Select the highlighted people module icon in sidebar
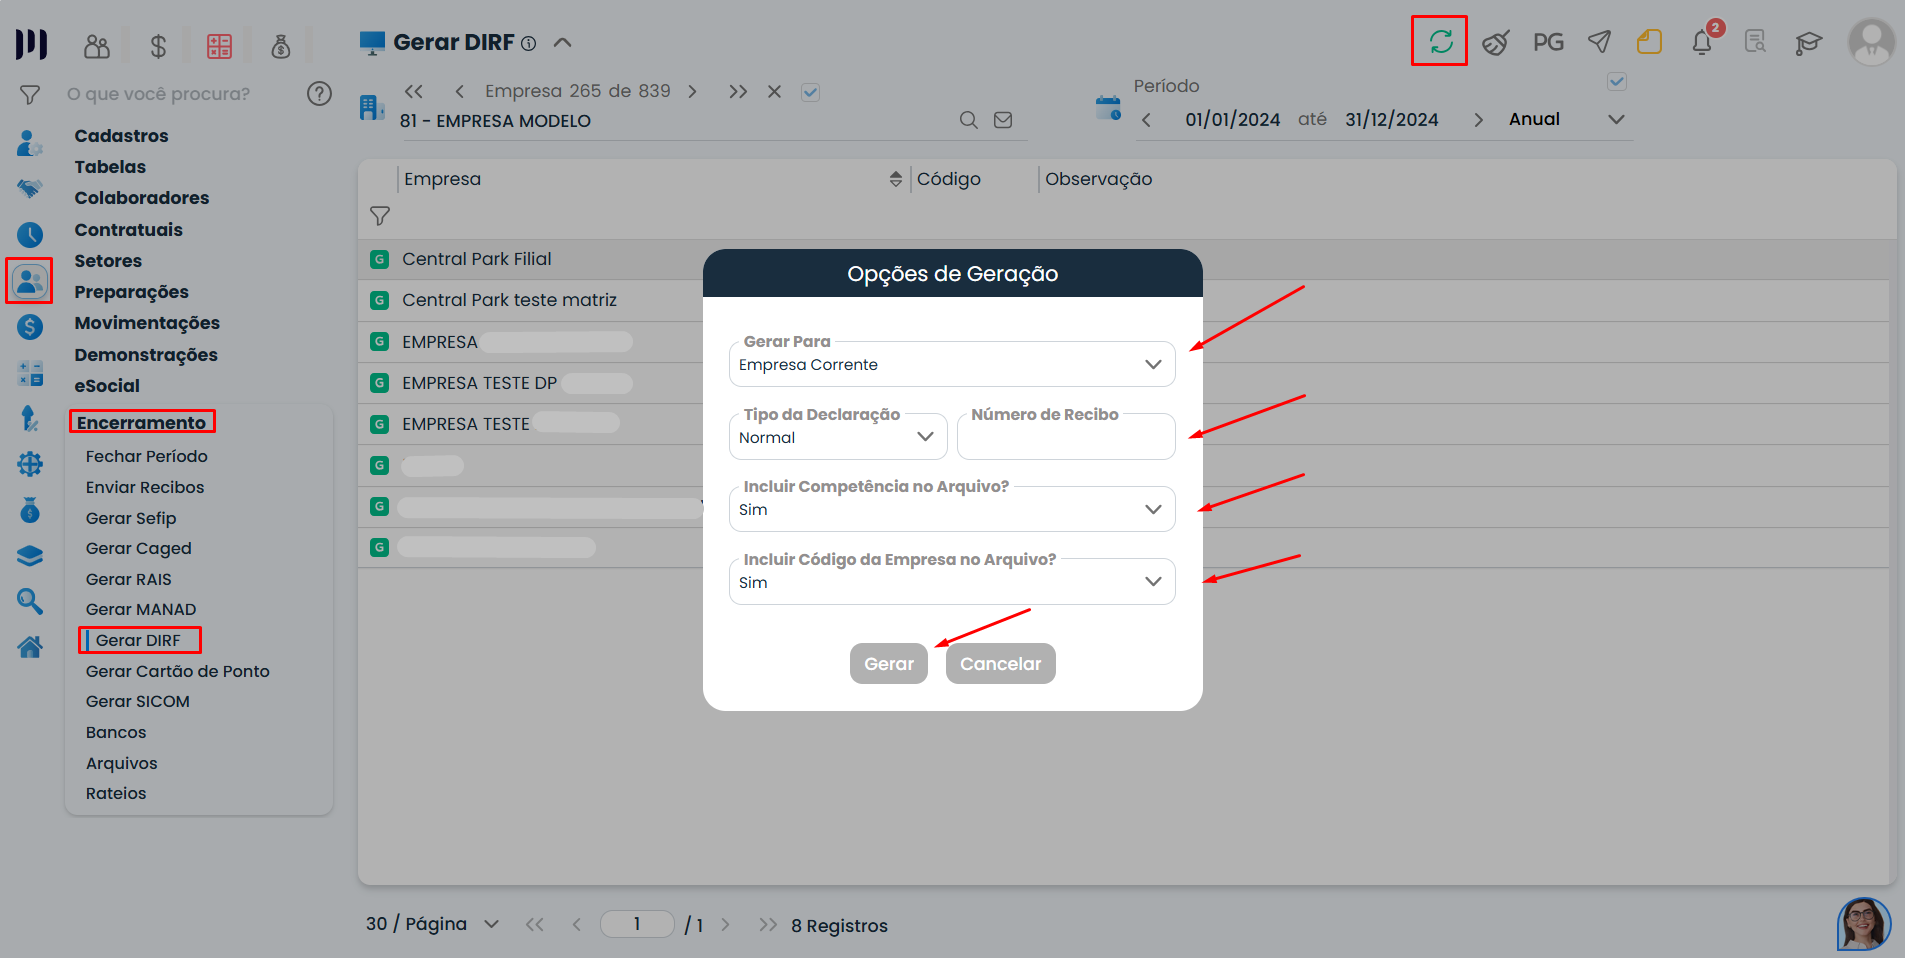The image size is (1905, 958). (30, 281)
